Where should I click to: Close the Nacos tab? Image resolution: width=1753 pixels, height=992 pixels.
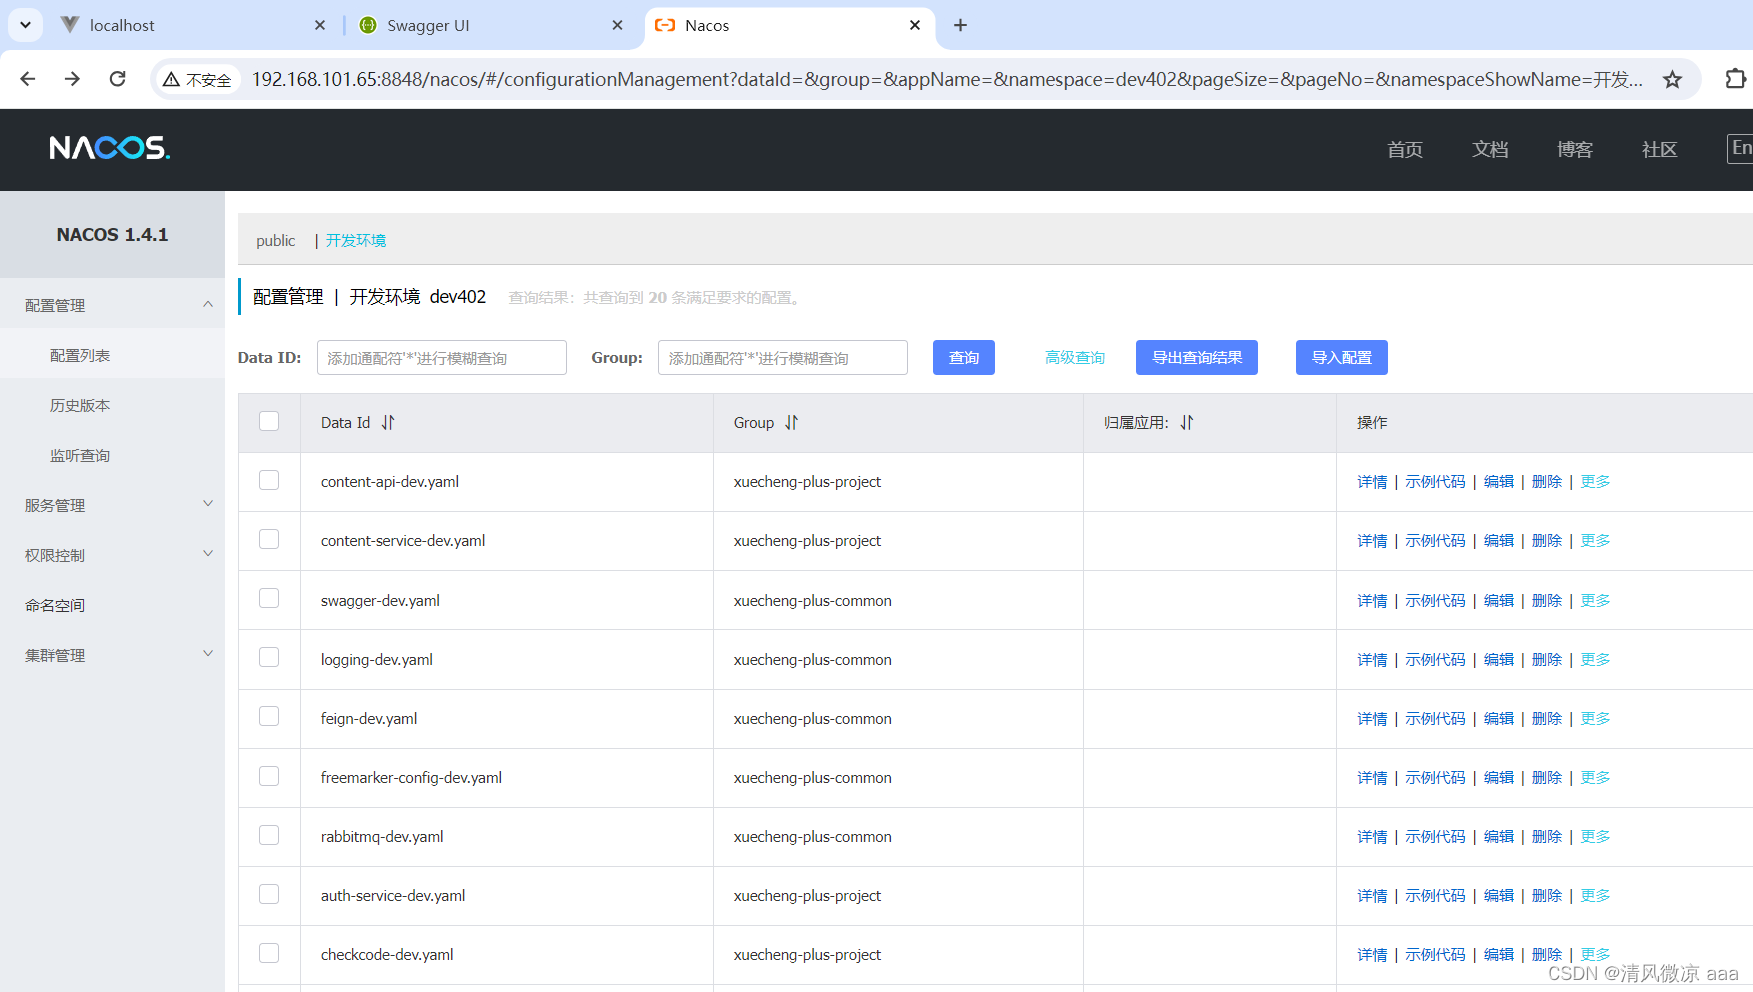[x=915, y=25]
